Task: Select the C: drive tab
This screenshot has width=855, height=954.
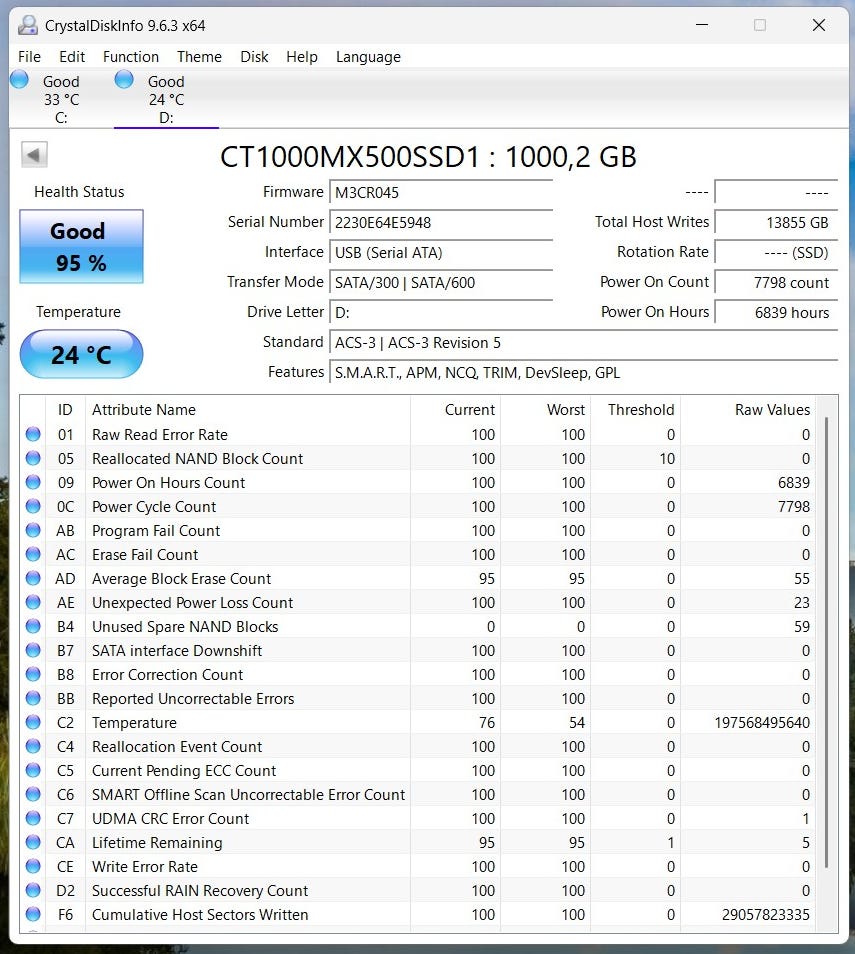Action: tap(61, 99)
